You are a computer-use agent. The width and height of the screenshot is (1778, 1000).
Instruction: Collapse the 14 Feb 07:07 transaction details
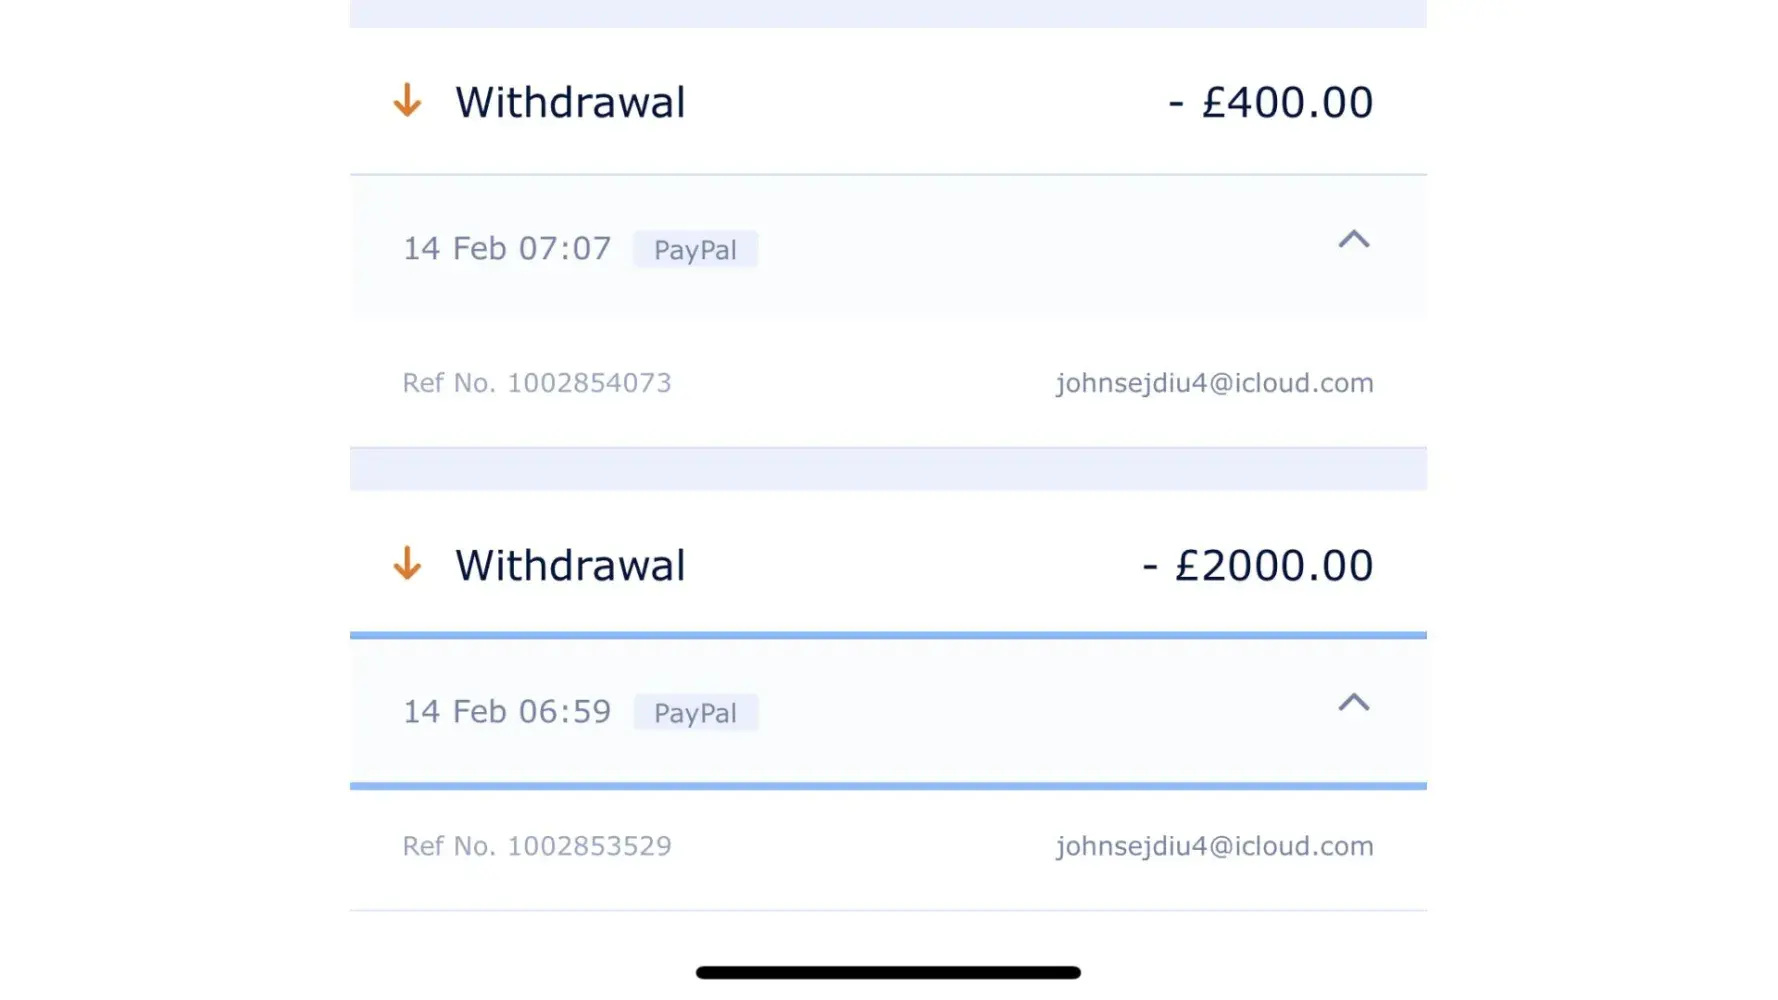[1353, 240]
